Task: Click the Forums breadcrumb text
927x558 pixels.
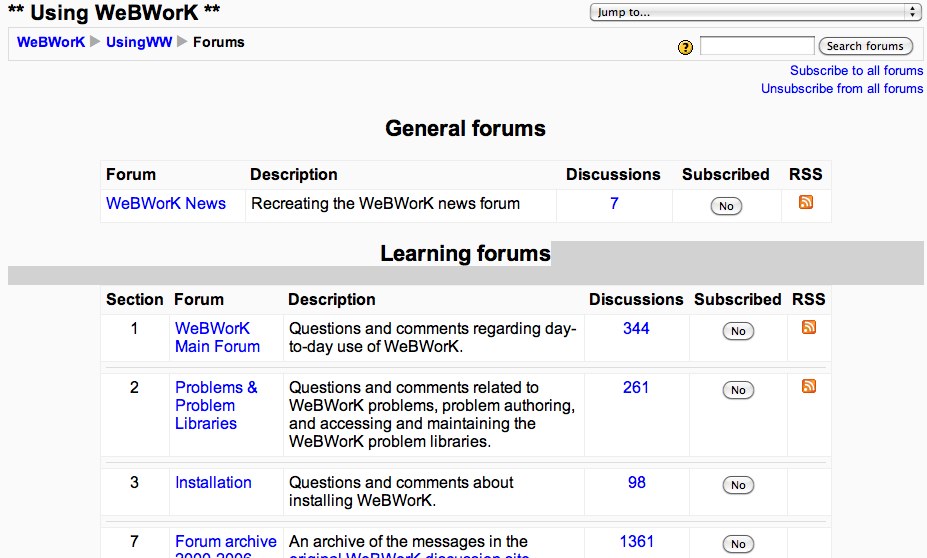Action: [219, 42]
